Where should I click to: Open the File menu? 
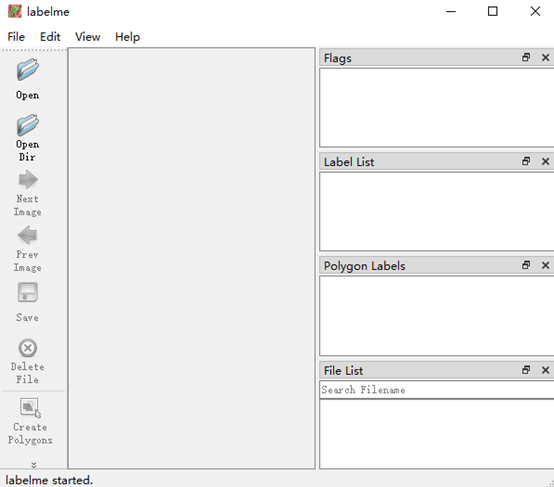click(16, 37)
